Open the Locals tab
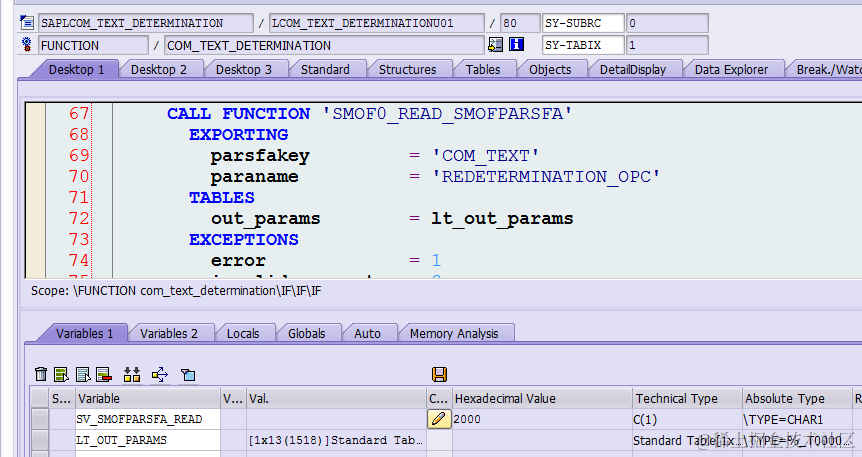Viewport: 862px width, 457px height. tap(243, 333)
